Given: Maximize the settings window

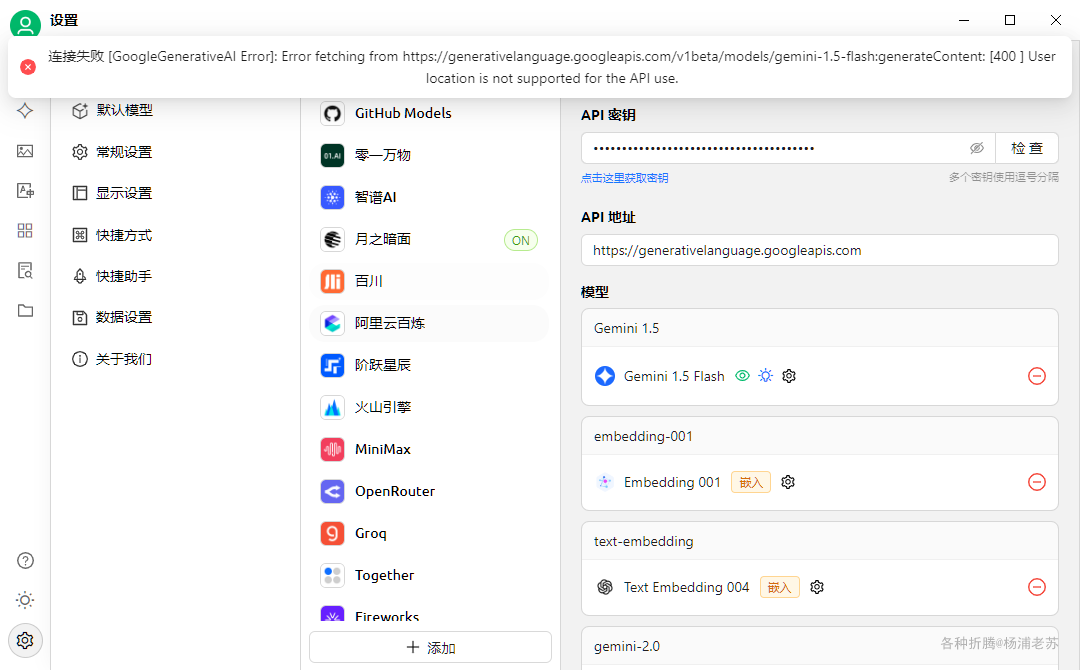Looking at the screenshot, I should pyautogui.click(x=1010, y=20).
